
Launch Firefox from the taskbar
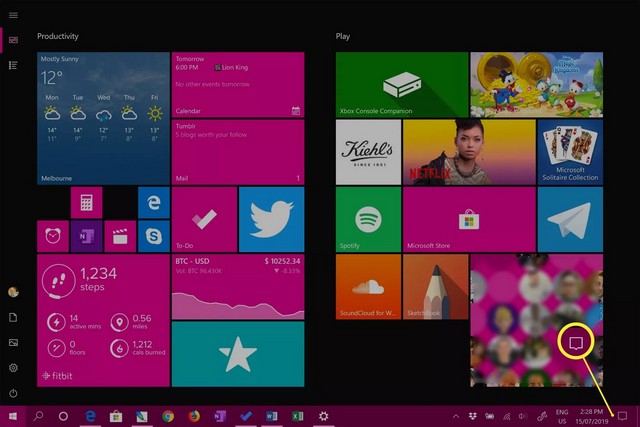tap(194, 416)
